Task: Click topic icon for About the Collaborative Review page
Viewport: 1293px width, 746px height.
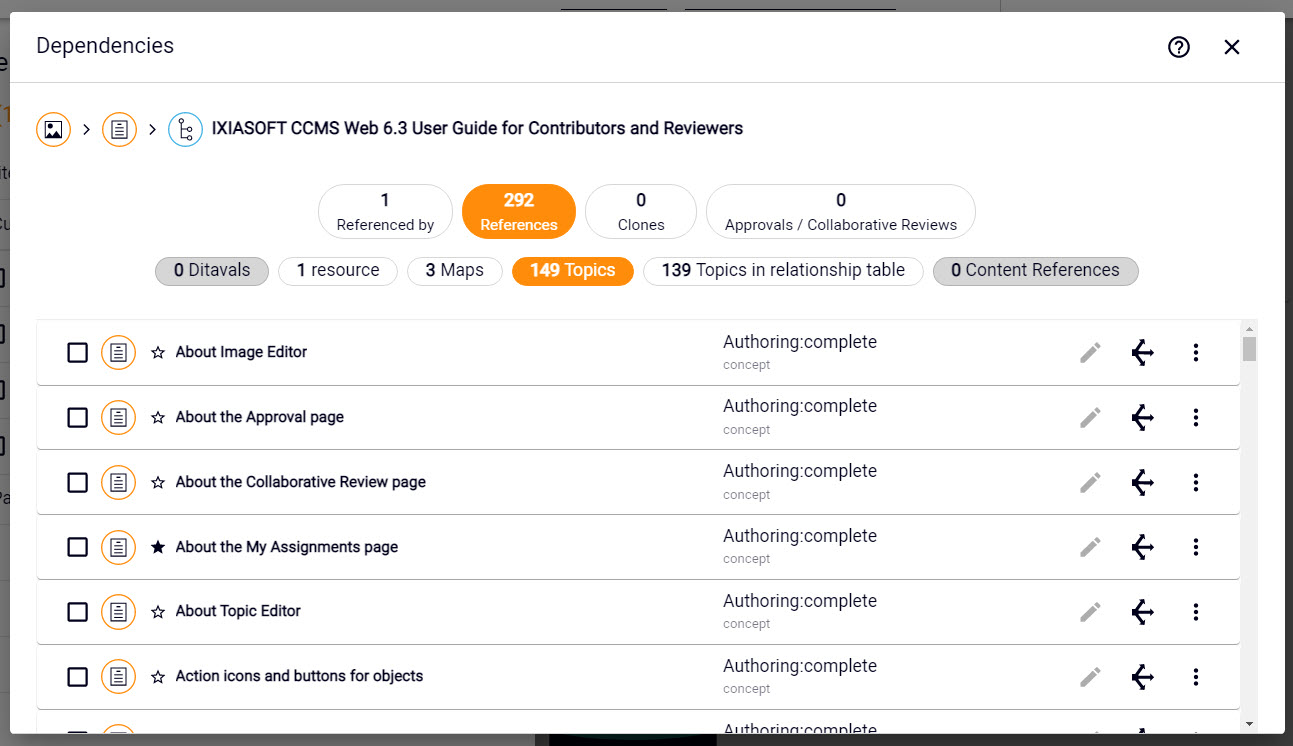Action: click(119, 483)
